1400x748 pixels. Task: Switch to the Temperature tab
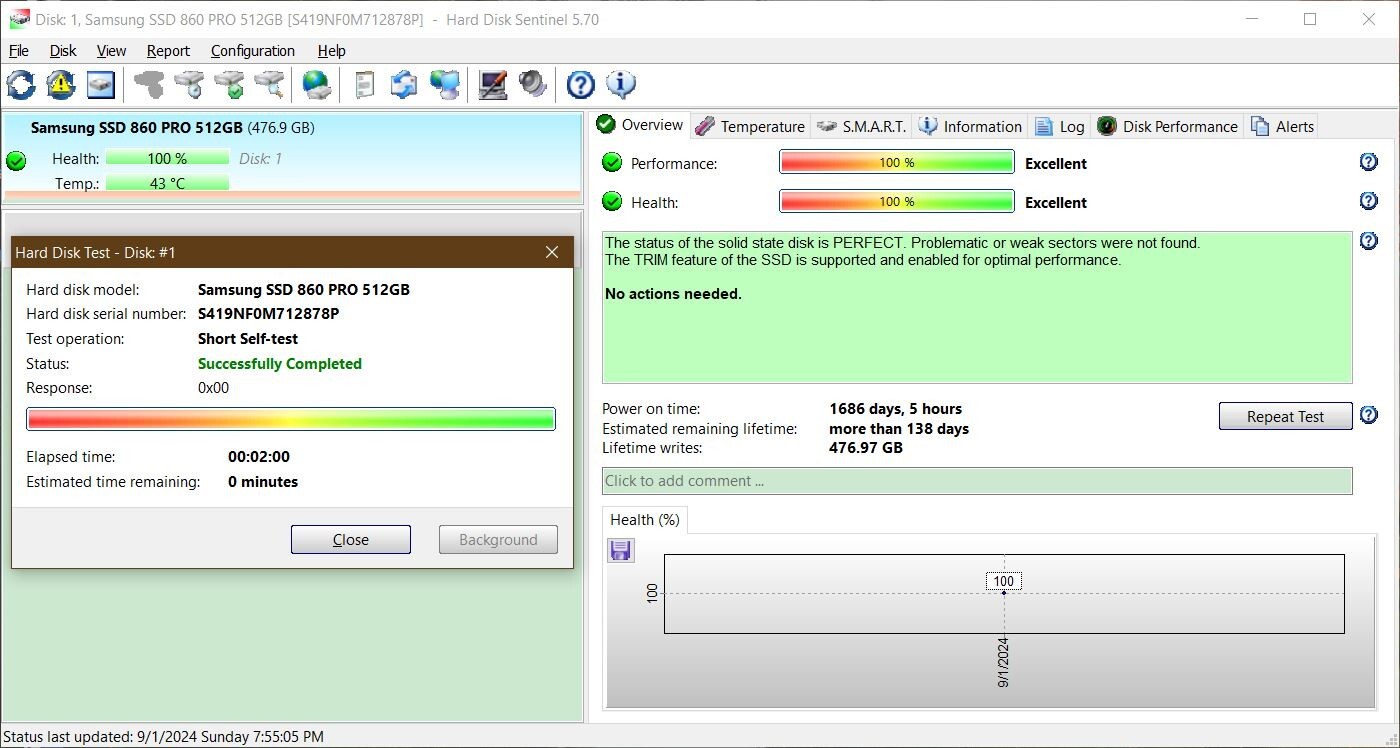click(x=751, y=126)
